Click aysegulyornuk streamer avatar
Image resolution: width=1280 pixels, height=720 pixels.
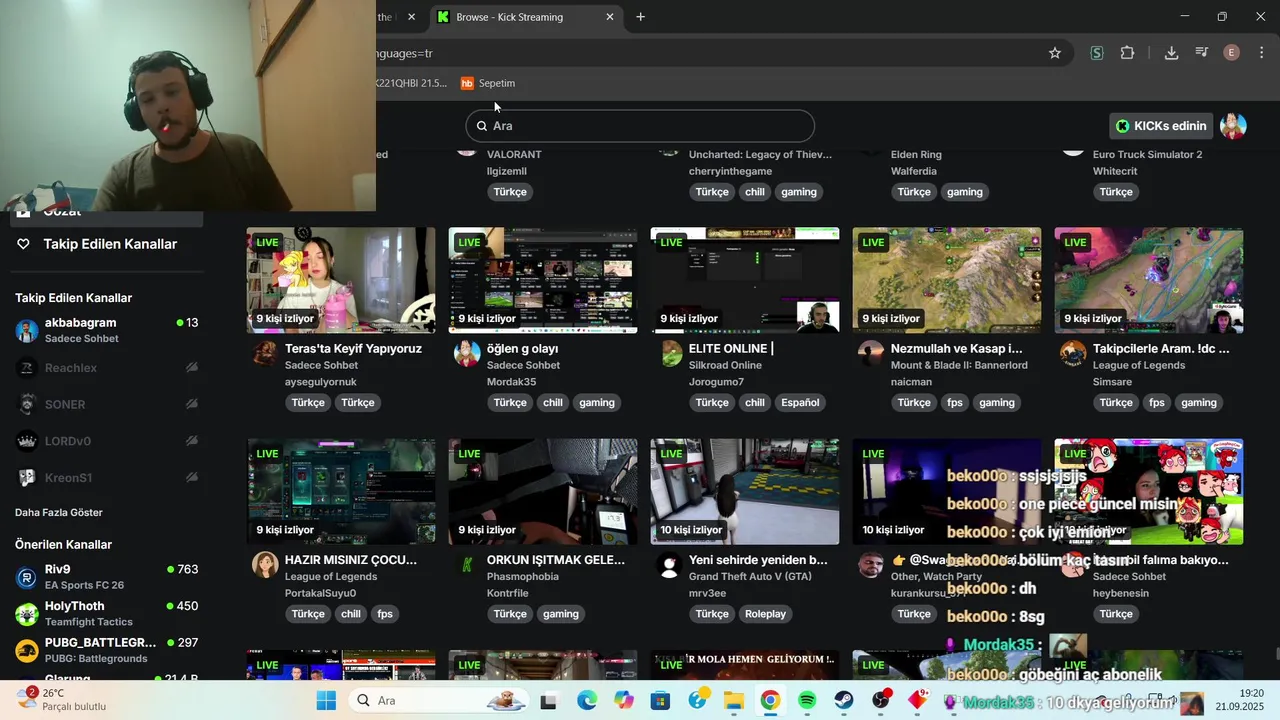(265, 354)
